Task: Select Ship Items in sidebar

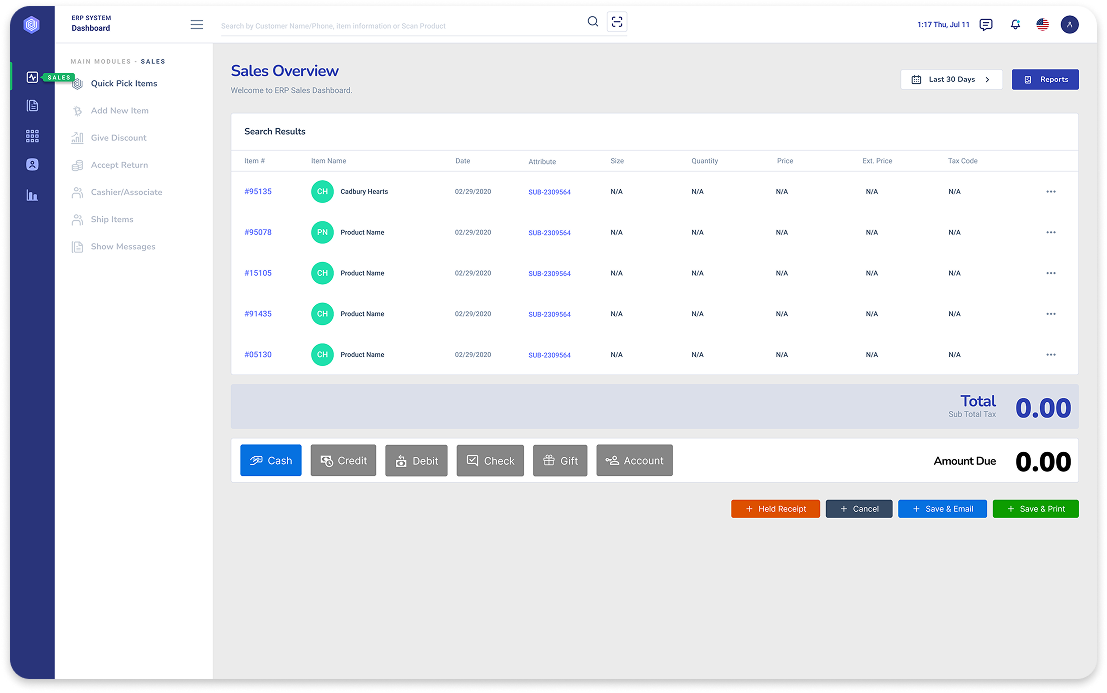Action: coord(103,219)
